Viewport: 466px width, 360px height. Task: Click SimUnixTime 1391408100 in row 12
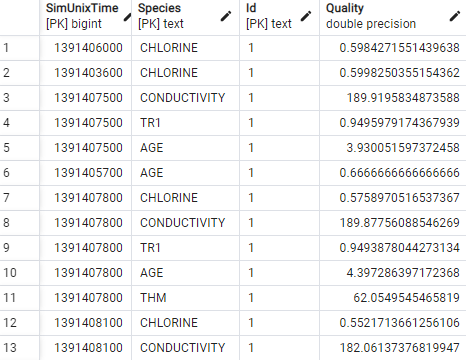(86, 323)
